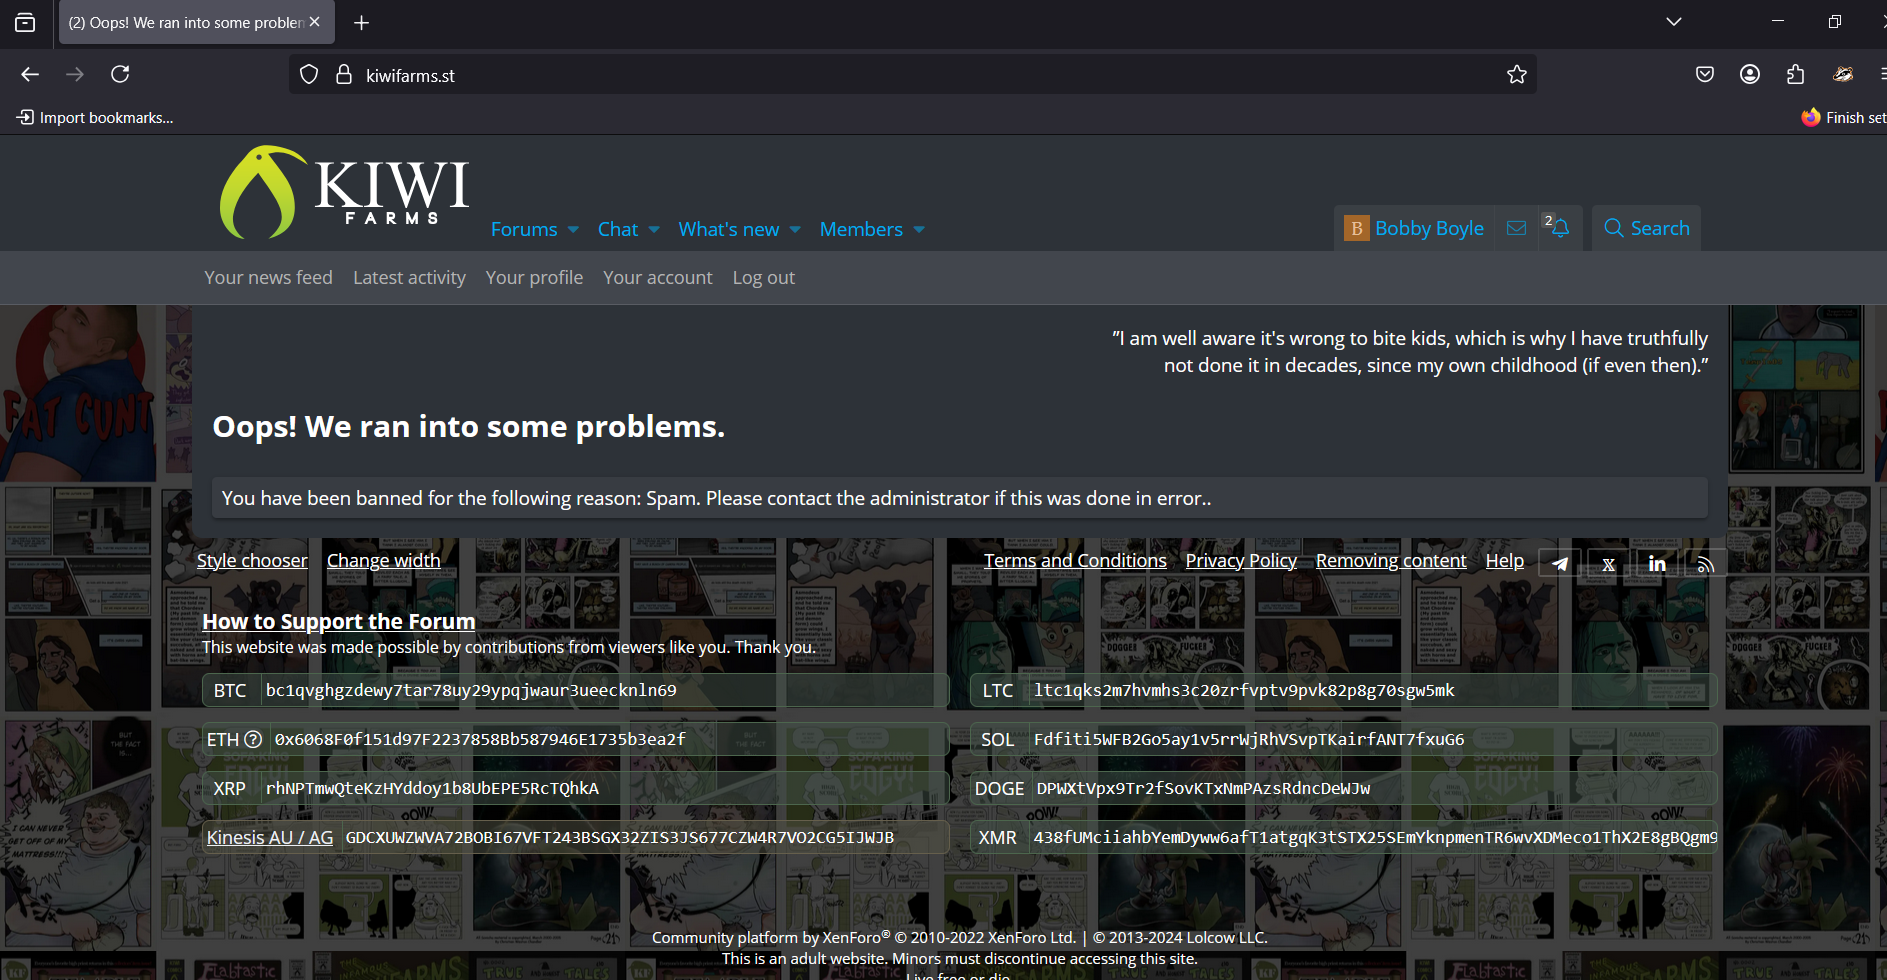1887x980 pixels.
Task: Open Your profile
Action: coord(534,278)
